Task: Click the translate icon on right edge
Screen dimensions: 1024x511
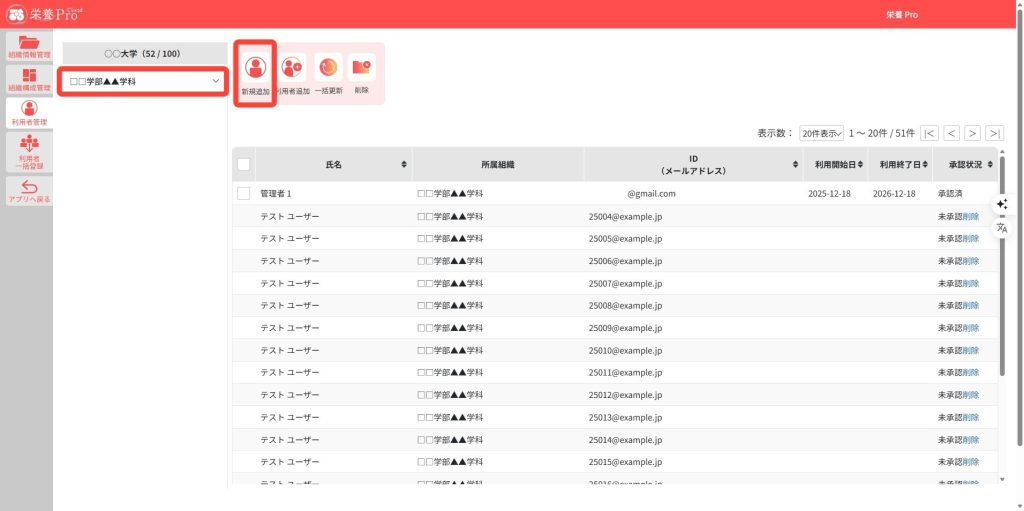Action: click(1002, 228)
